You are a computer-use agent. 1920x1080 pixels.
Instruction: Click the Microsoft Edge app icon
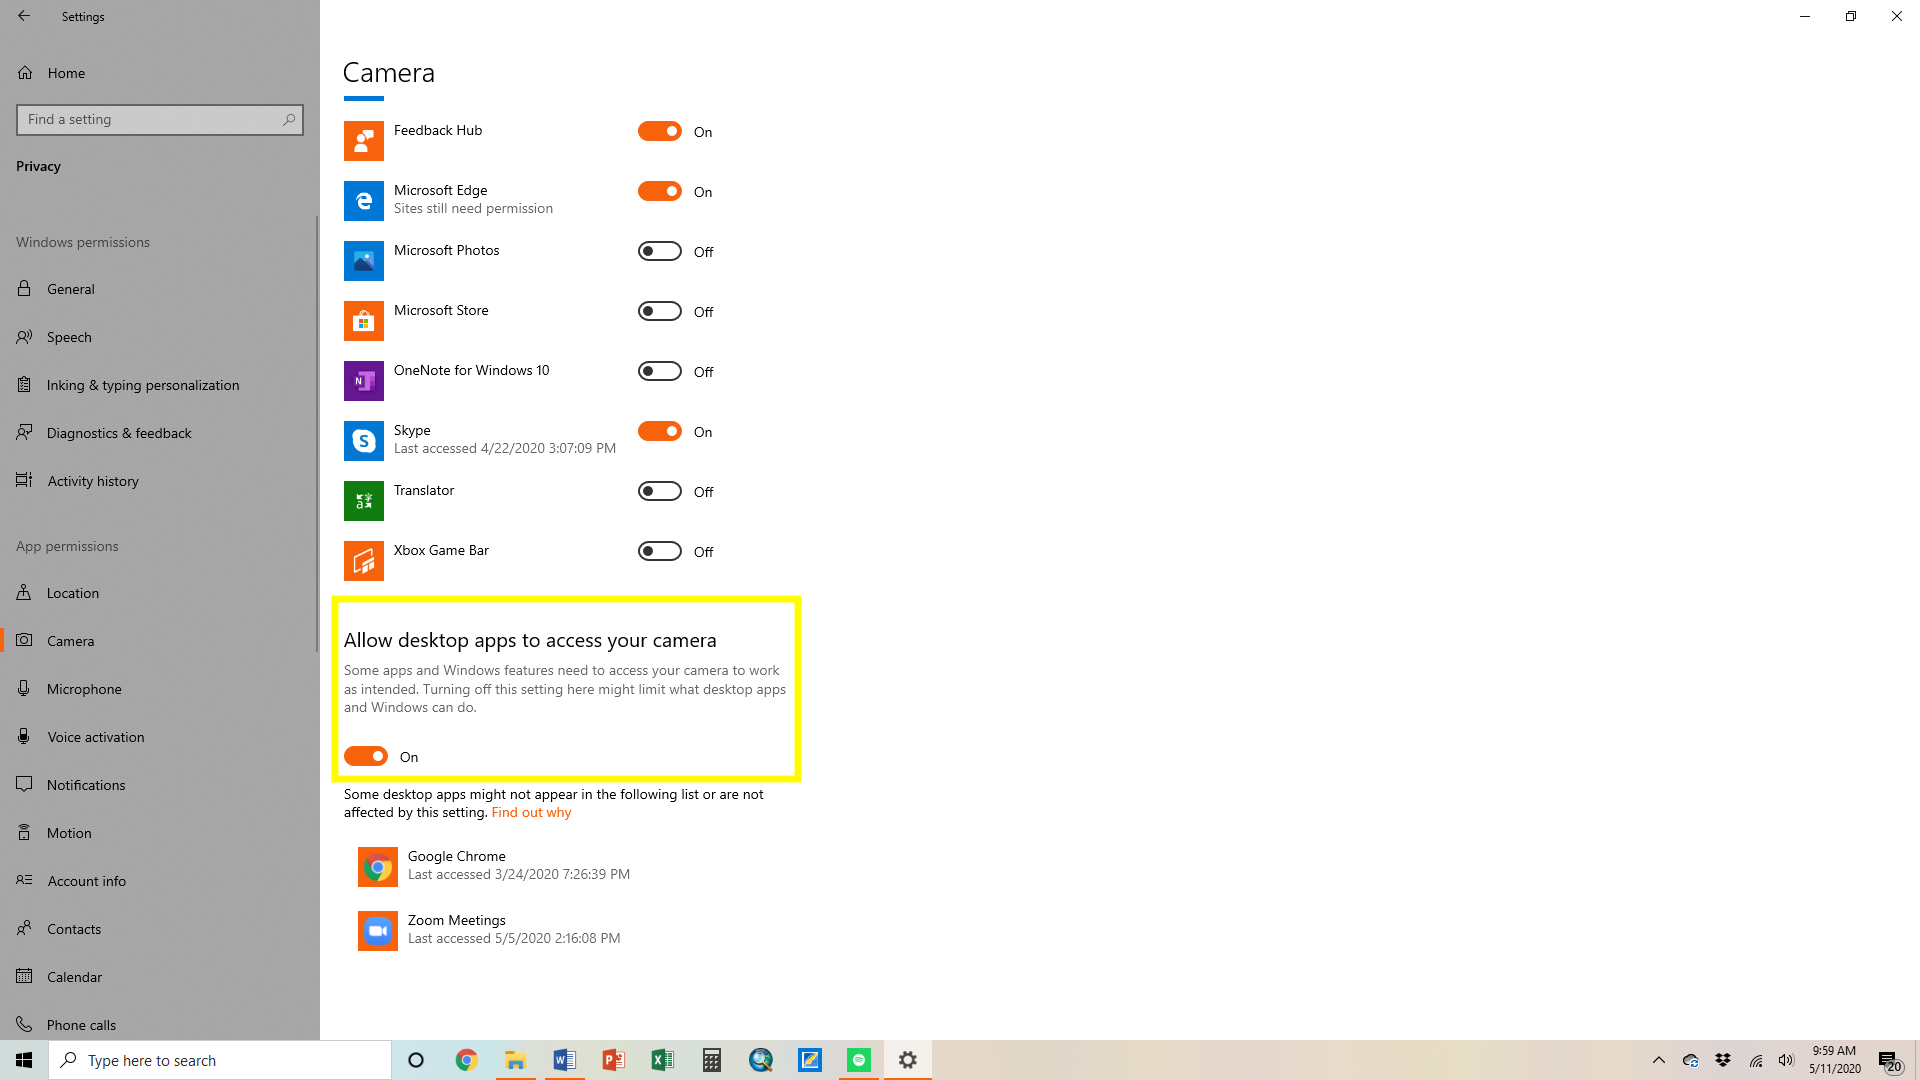point(364,201)
